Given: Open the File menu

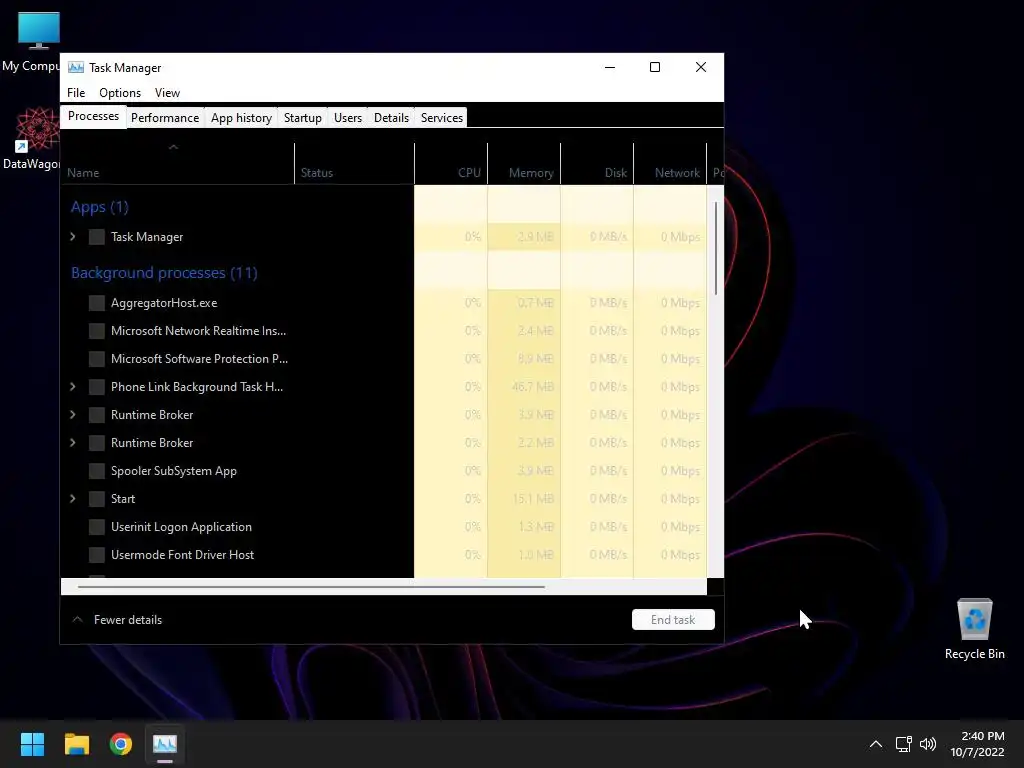Looking at the screenshot, I should point(76,93).
